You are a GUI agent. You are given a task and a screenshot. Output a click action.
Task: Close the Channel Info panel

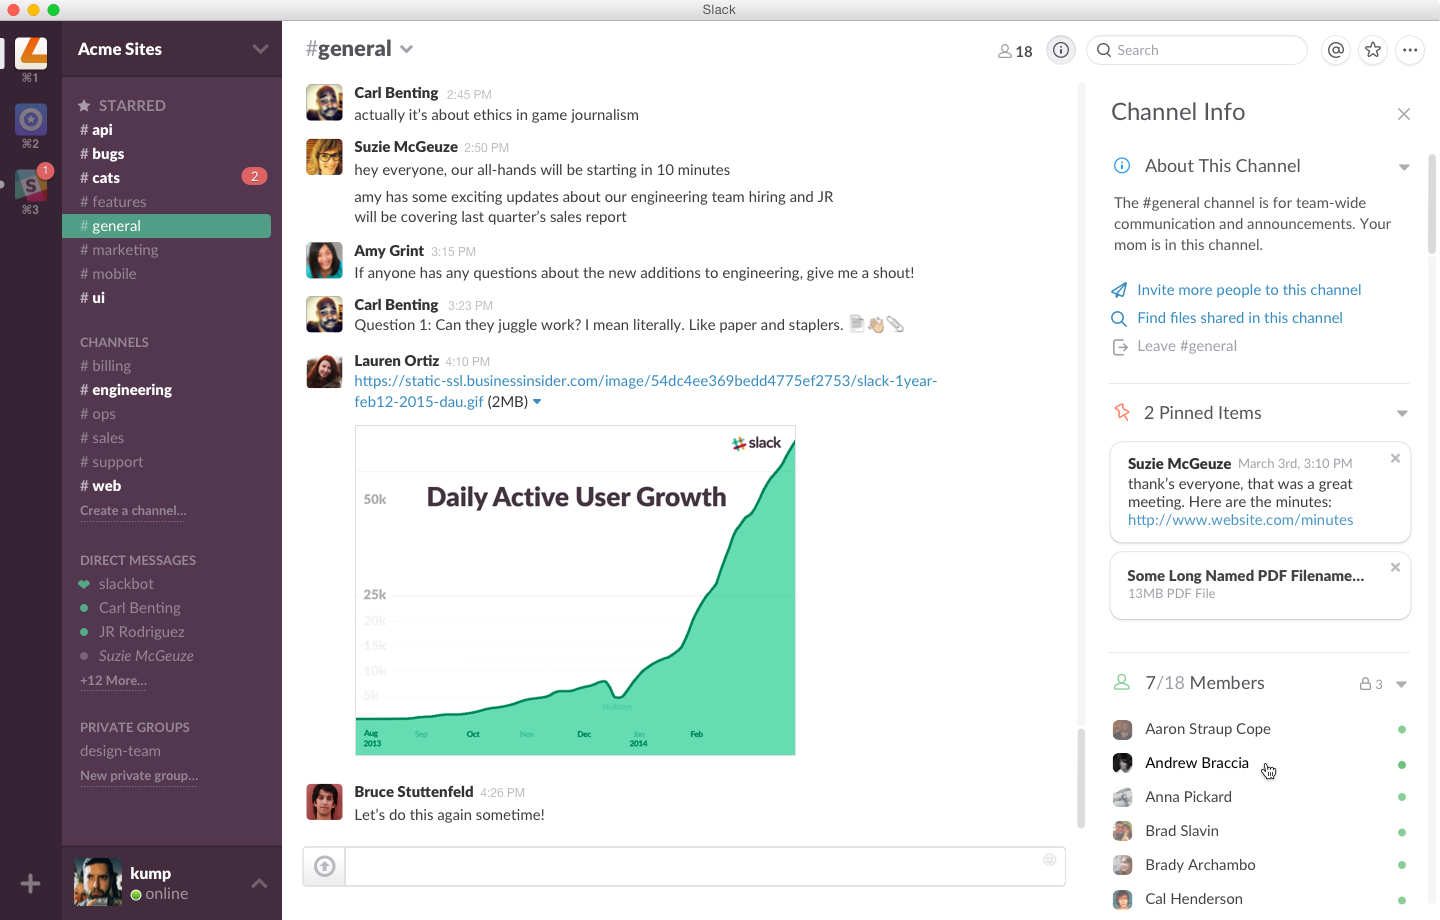click(1404, 114)
